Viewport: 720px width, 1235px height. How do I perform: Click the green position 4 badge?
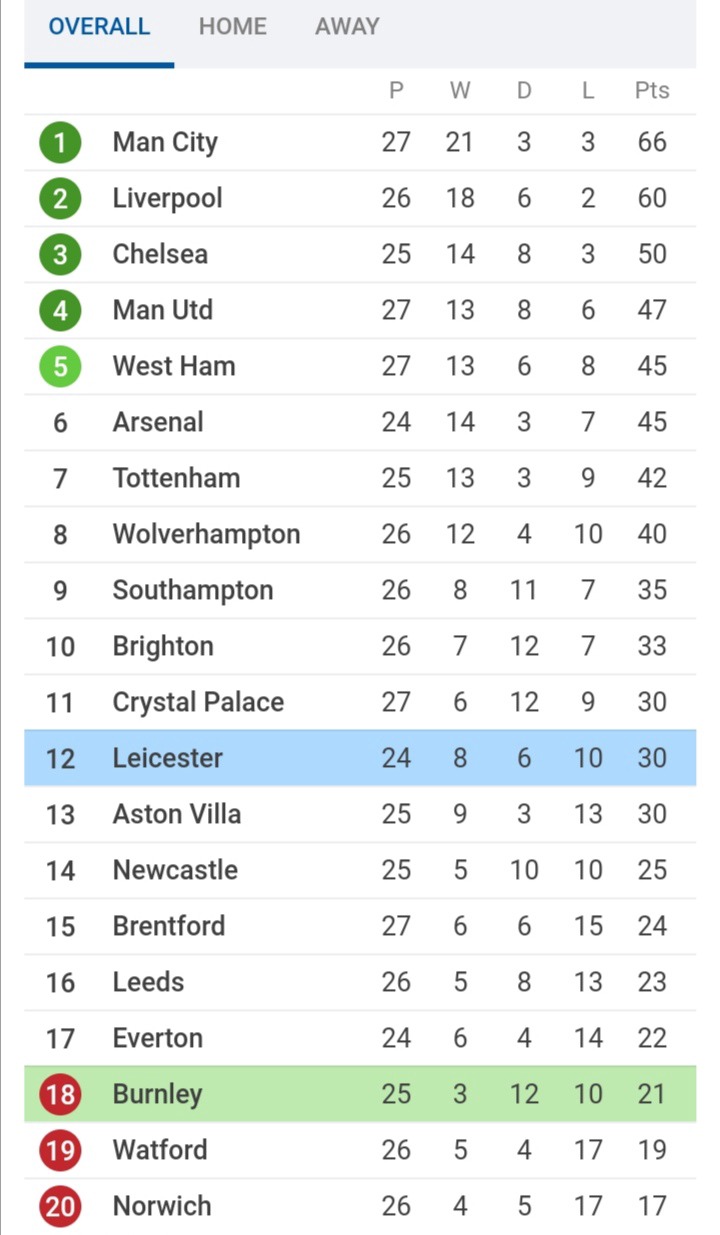click(x=60, y=310)
